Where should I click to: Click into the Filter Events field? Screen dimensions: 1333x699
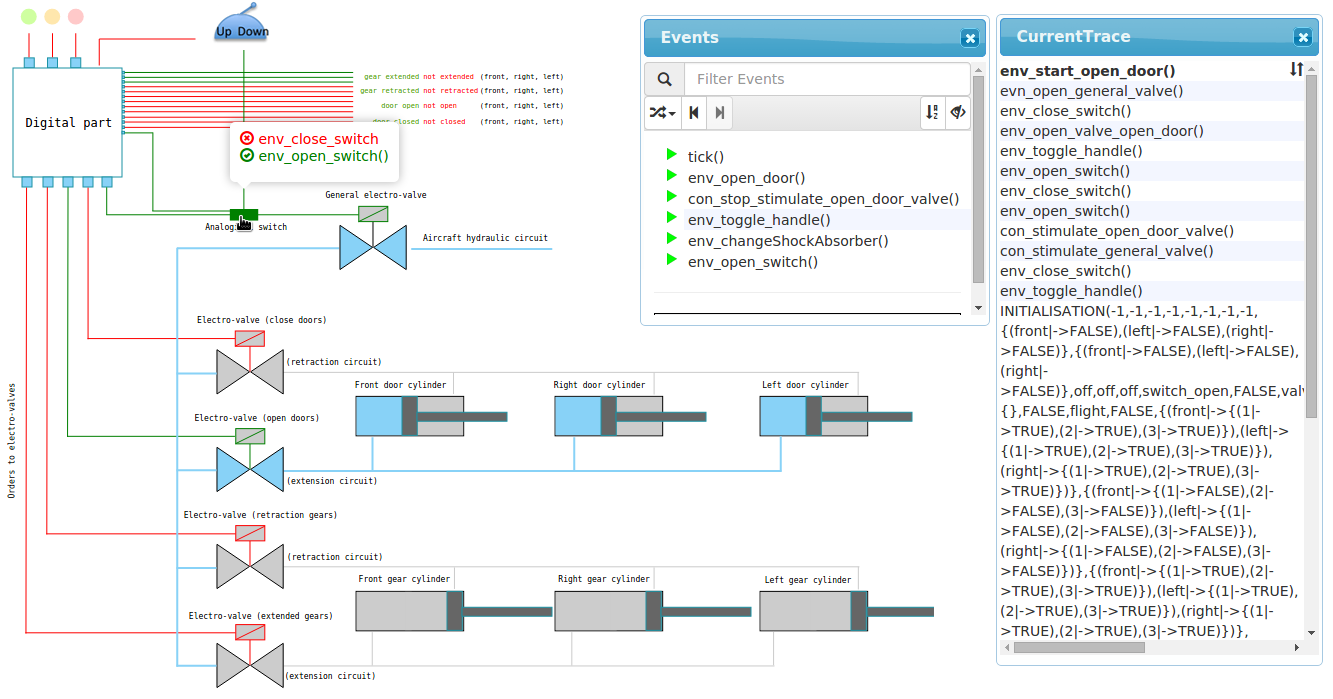click(826, 79)
